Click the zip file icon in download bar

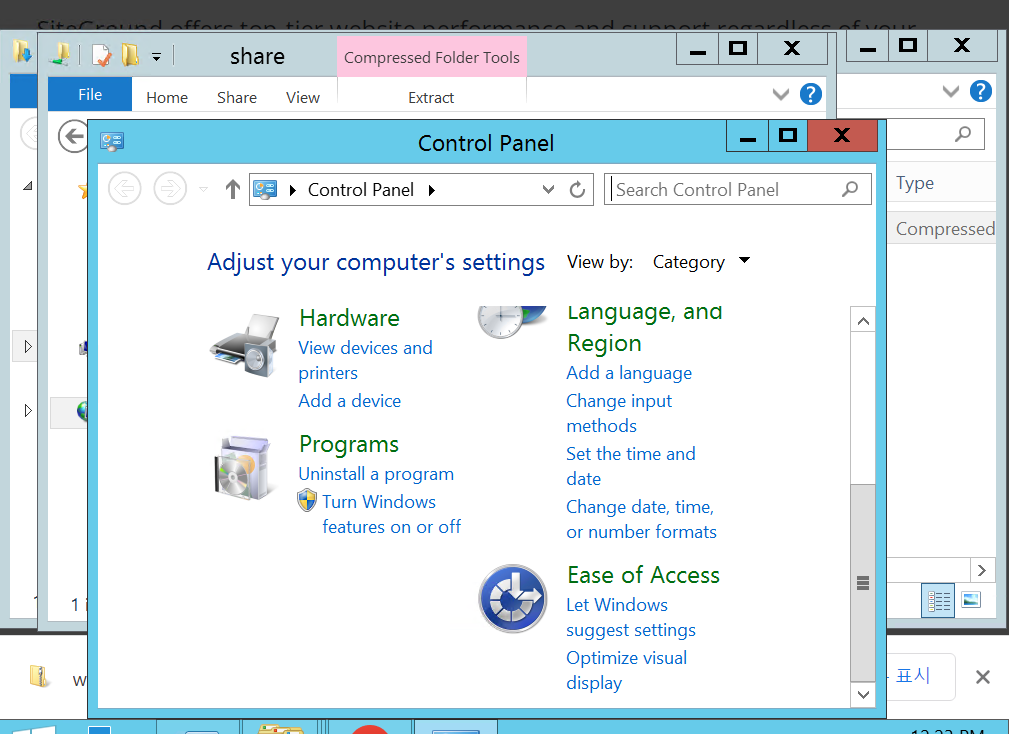[39, 676]
